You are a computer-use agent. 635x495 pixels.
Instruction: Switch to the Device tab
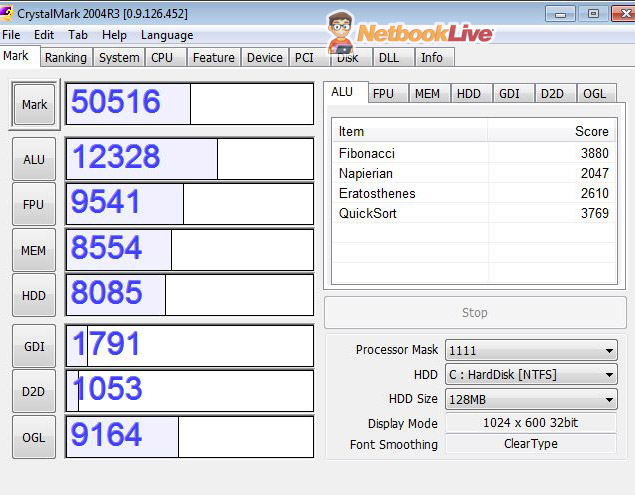(265, 58)
